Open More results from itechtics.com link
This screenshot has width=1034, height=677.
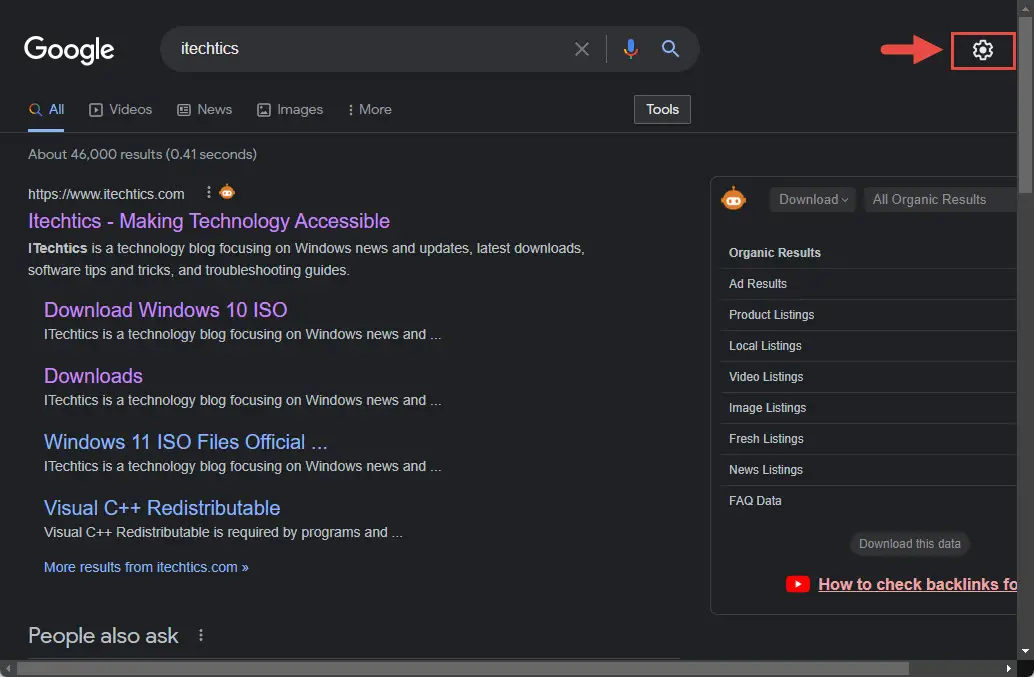(x=146, y=568)
